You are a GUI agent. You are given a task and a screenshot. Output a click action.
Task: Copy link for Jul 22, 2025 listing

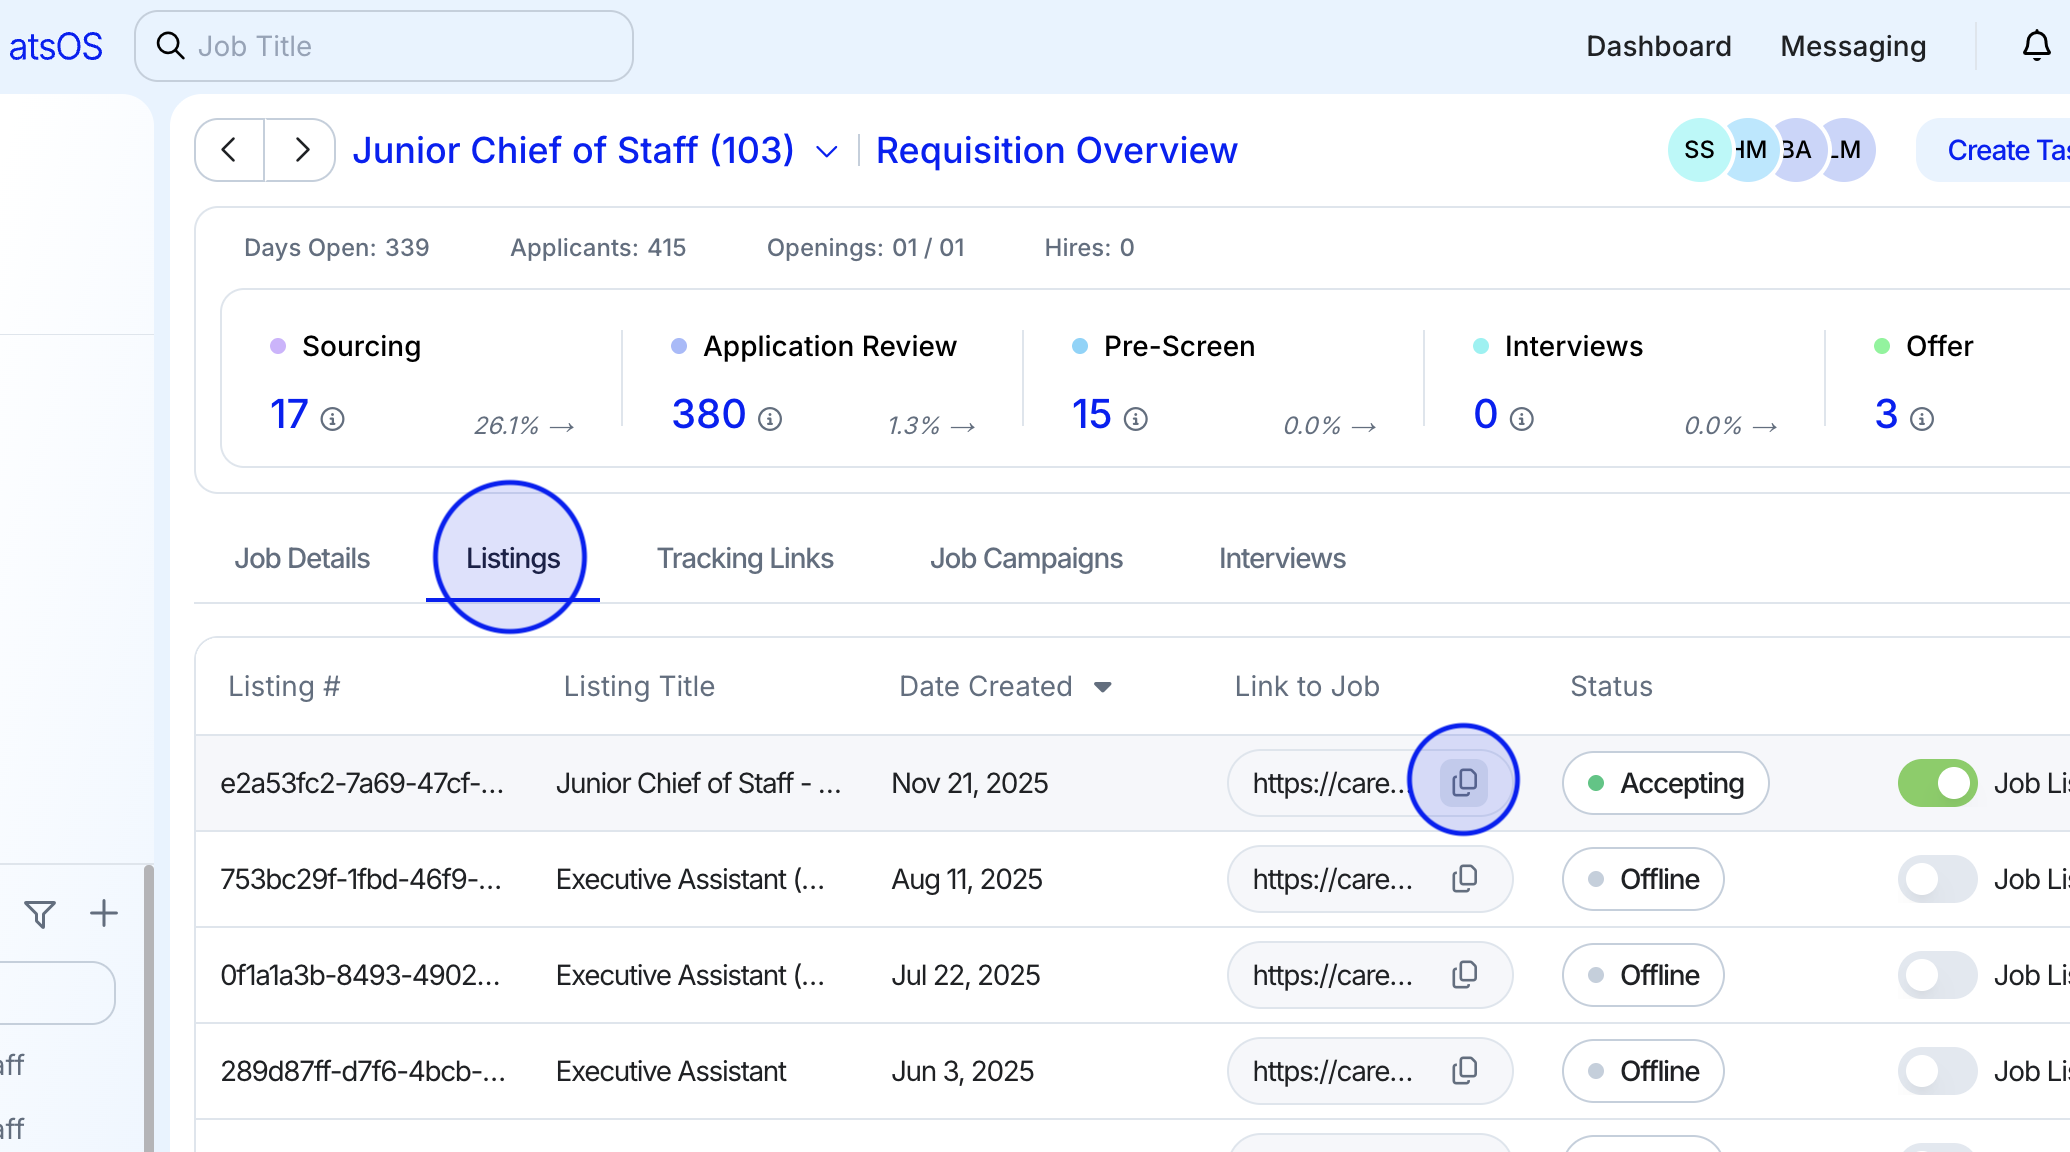pos(1464,975)
